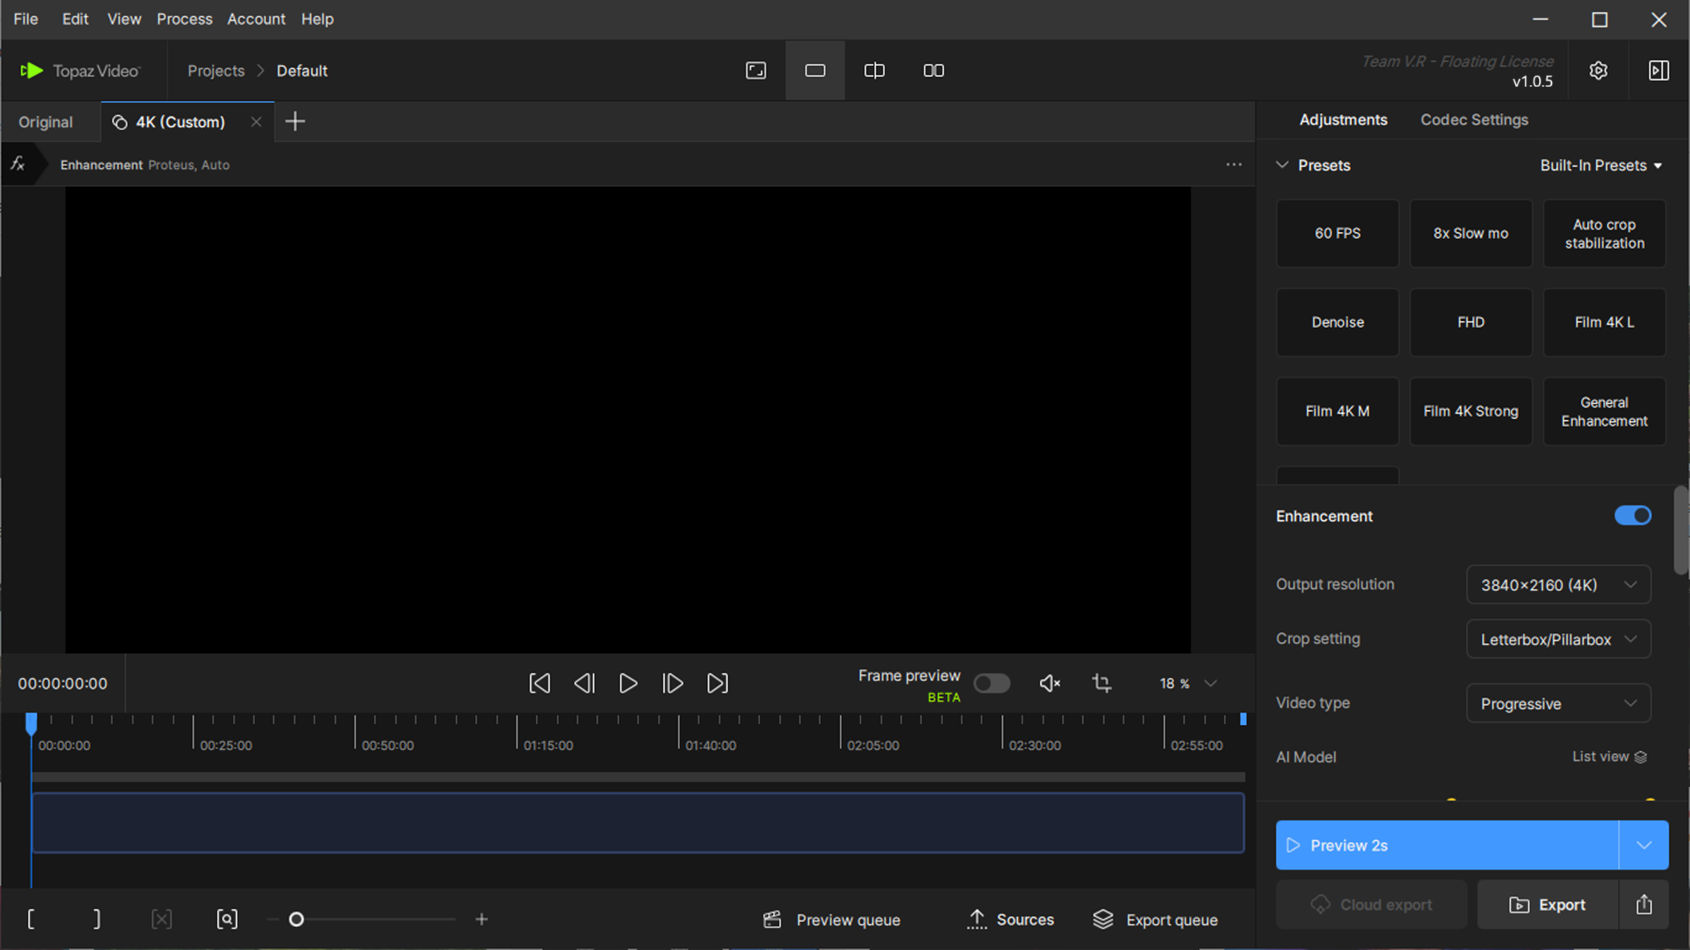Mute the preview audio
Image resolution: width=1690 pixels, height=950 pixels.
[1049, 683]
